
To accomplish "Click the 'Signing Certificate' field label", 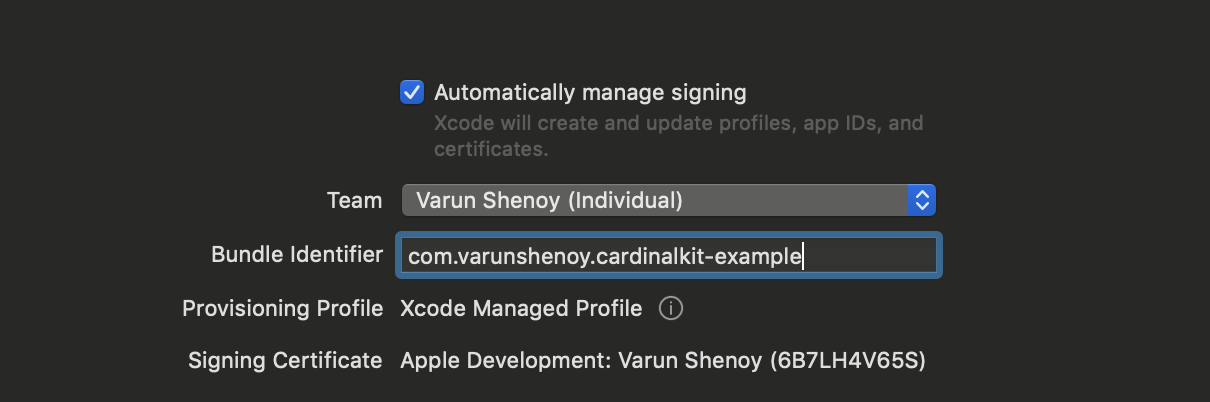I will (285, 360).
